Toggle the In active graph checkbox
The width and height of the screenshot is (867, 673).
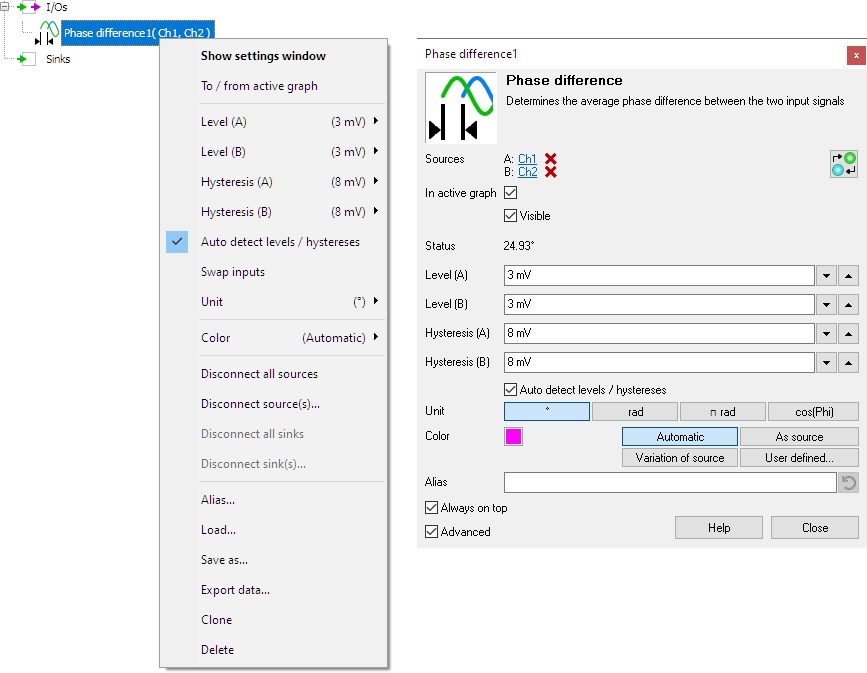511,193
